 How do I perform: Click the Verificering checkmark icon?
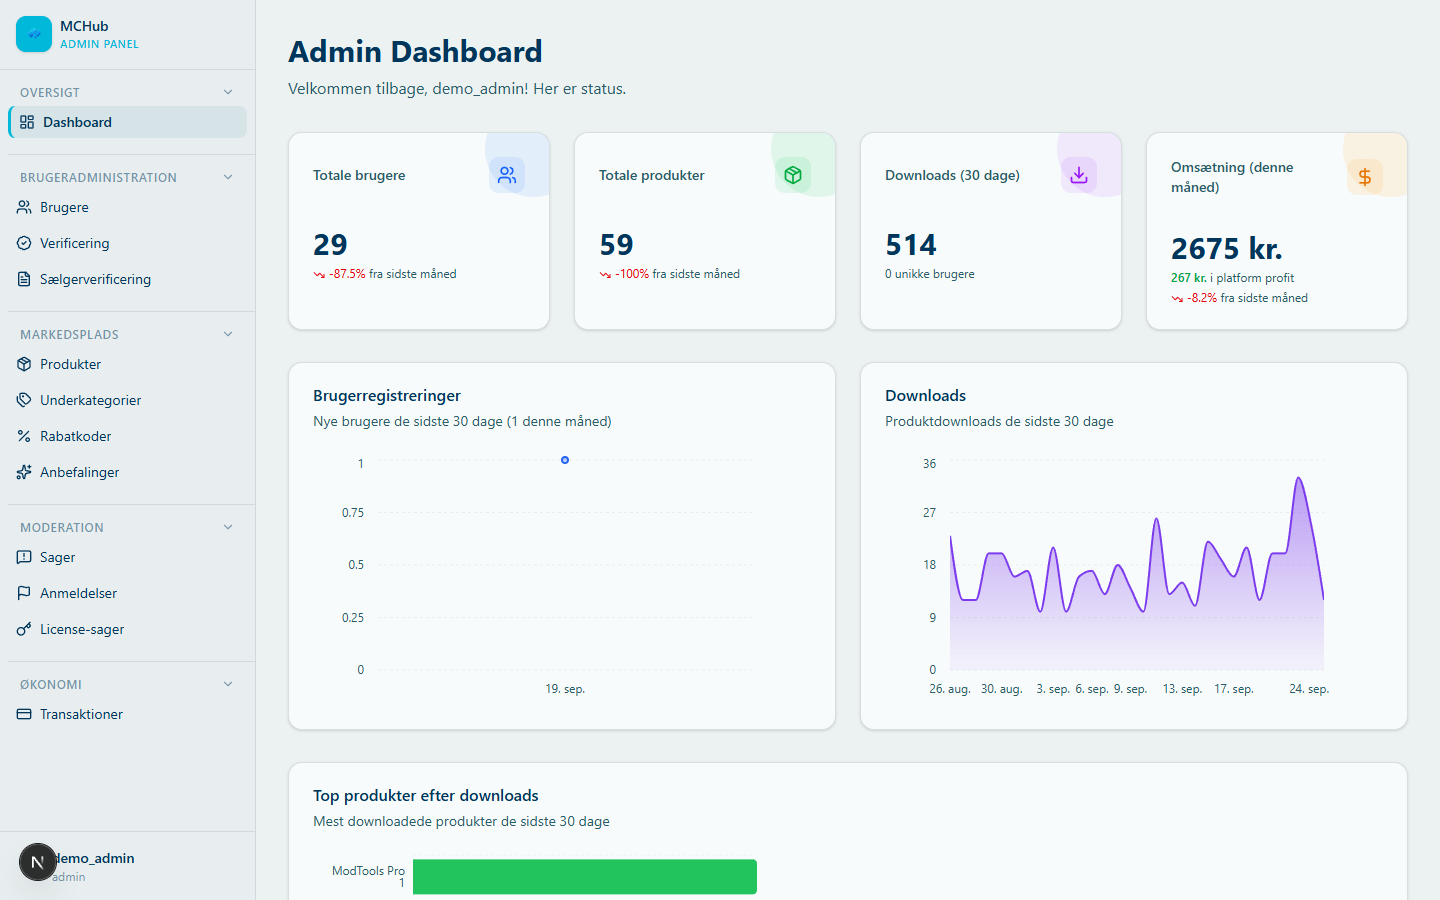coord(24,243)
